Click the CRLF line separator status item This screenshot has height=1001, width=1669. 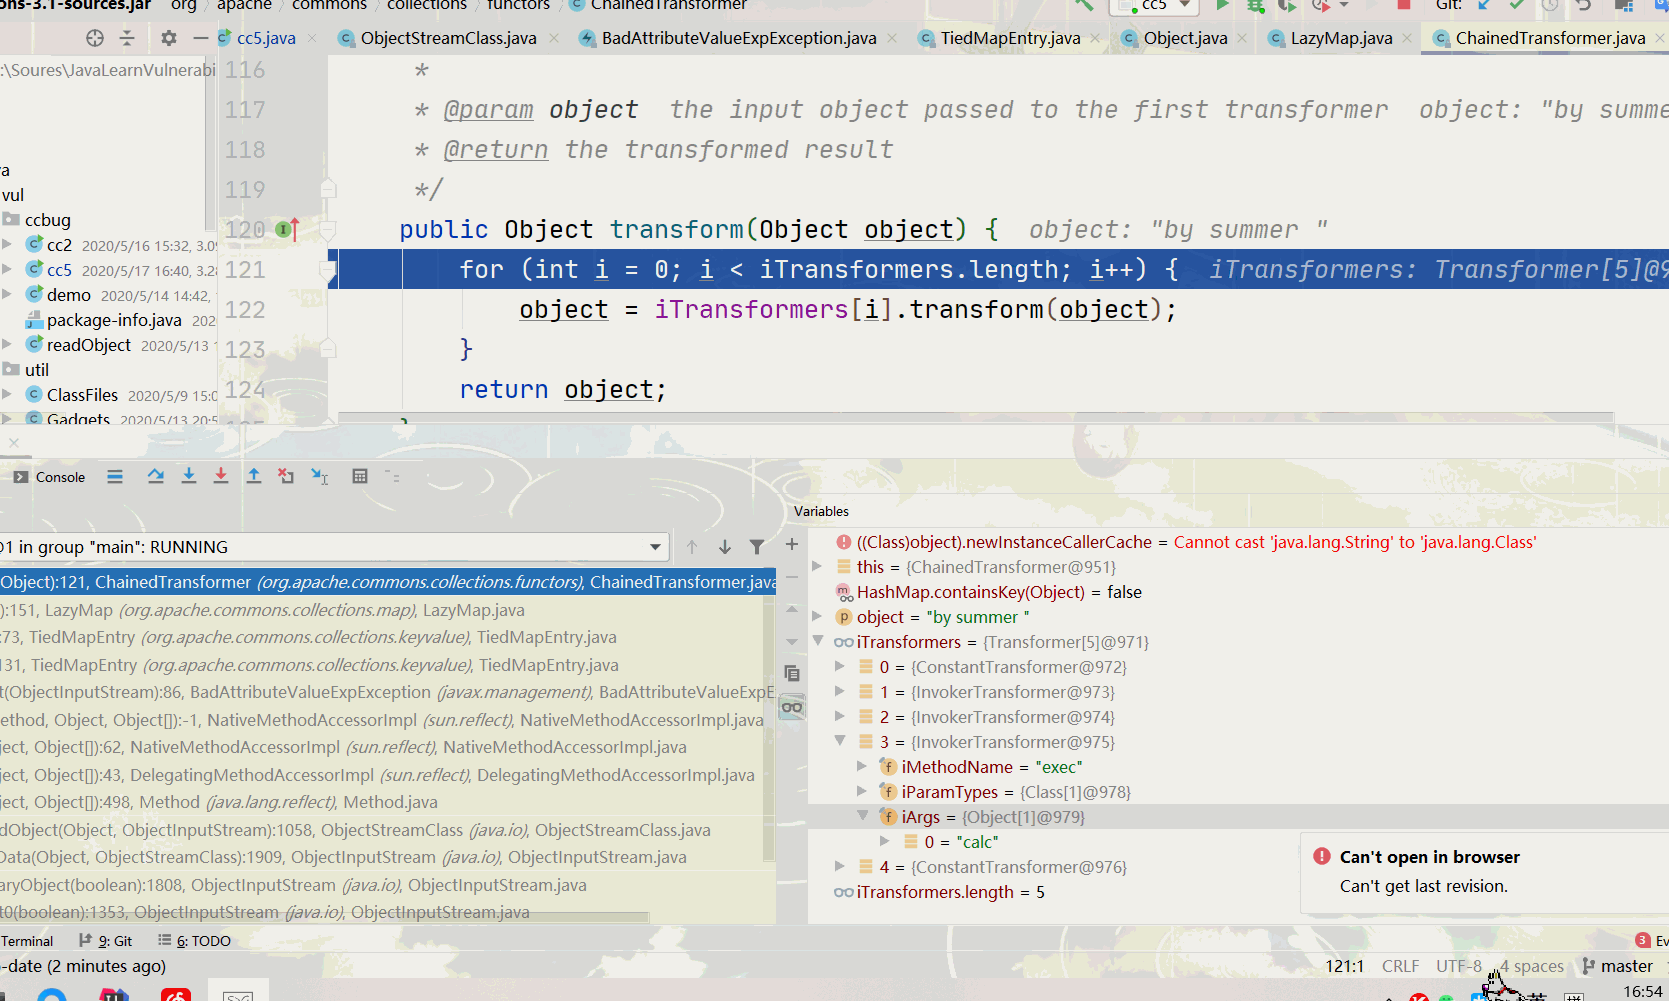(x=1400, y=966)
